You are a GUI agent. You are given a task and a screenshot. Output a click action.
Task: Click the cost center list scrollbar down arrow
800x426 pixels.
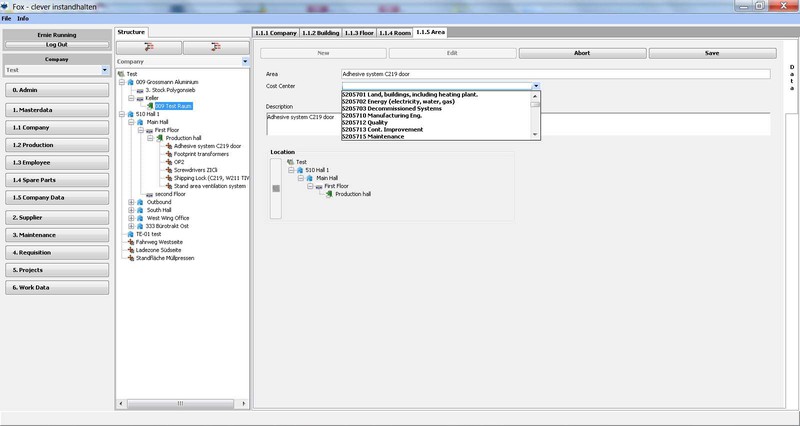coord(536,135)
